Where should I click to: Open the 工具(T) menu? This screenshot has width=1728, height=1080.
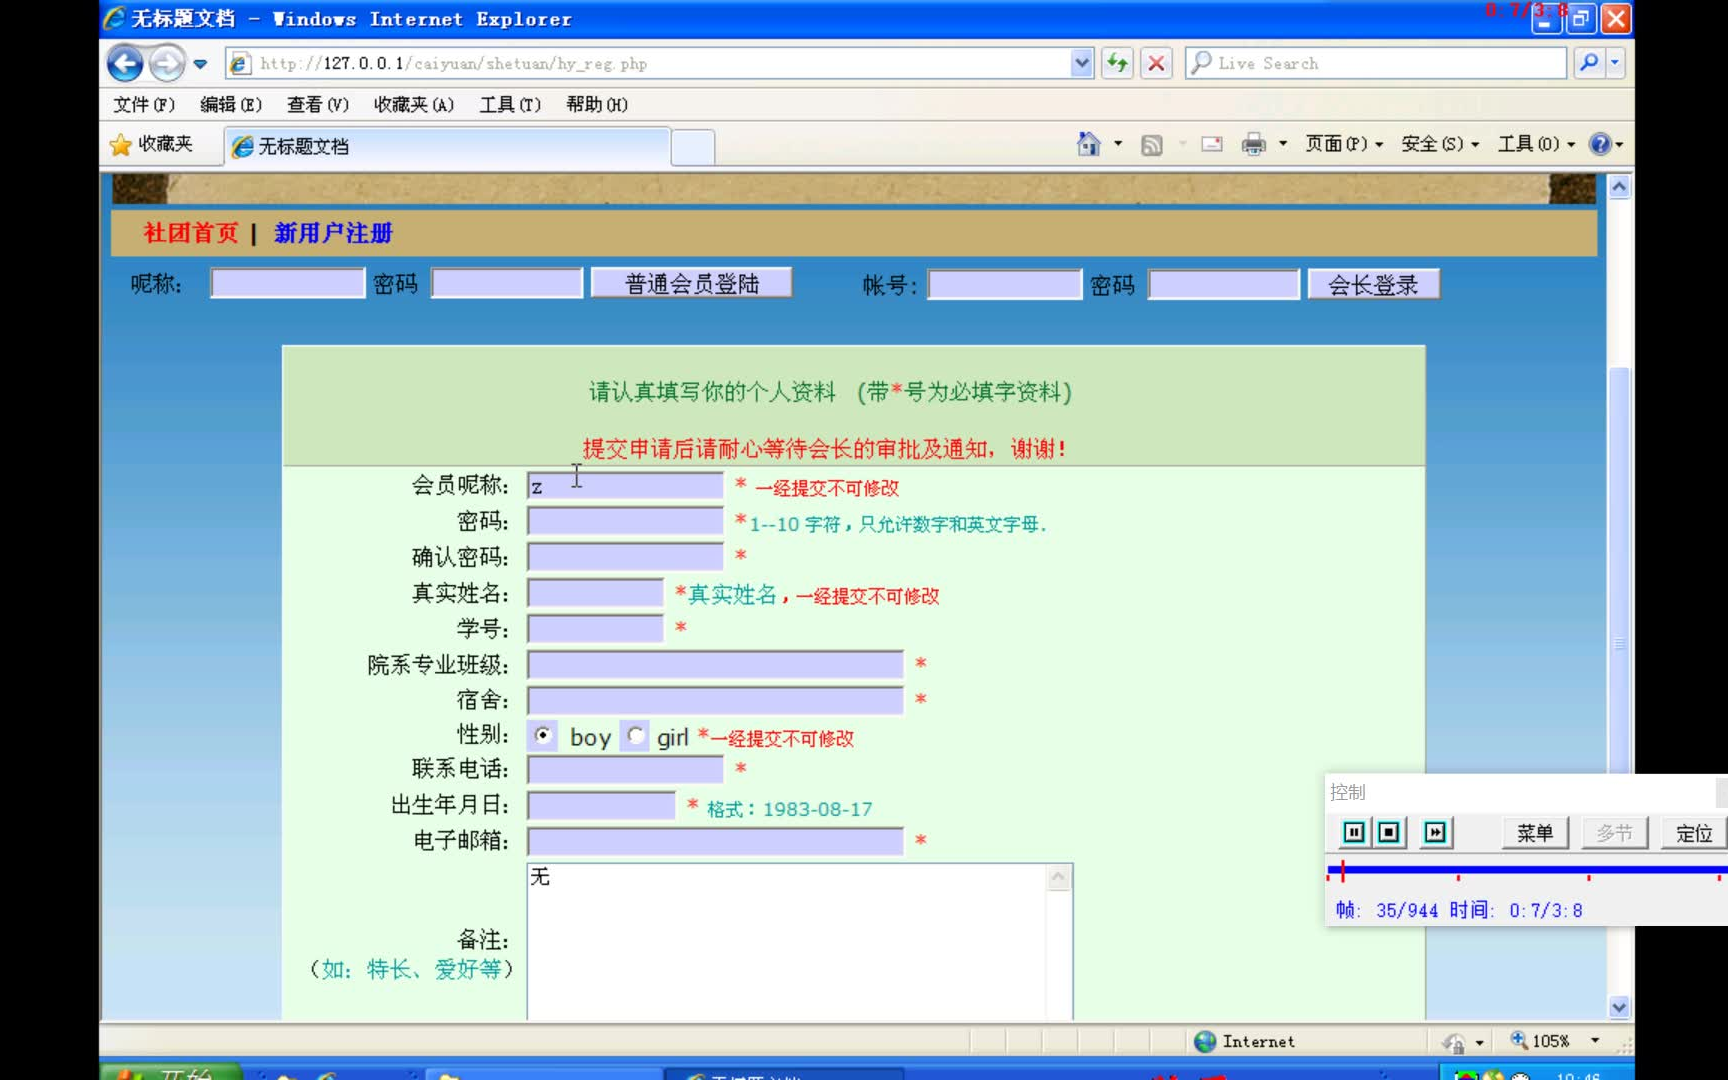pos(510,104)
